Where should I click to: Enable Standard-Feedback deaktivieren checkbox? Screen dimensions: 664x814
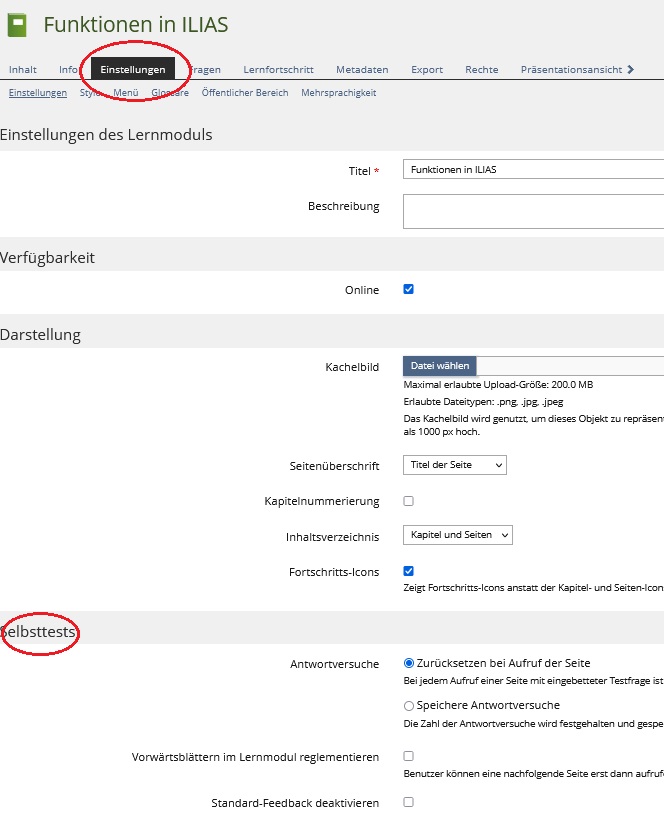[408, 802]
